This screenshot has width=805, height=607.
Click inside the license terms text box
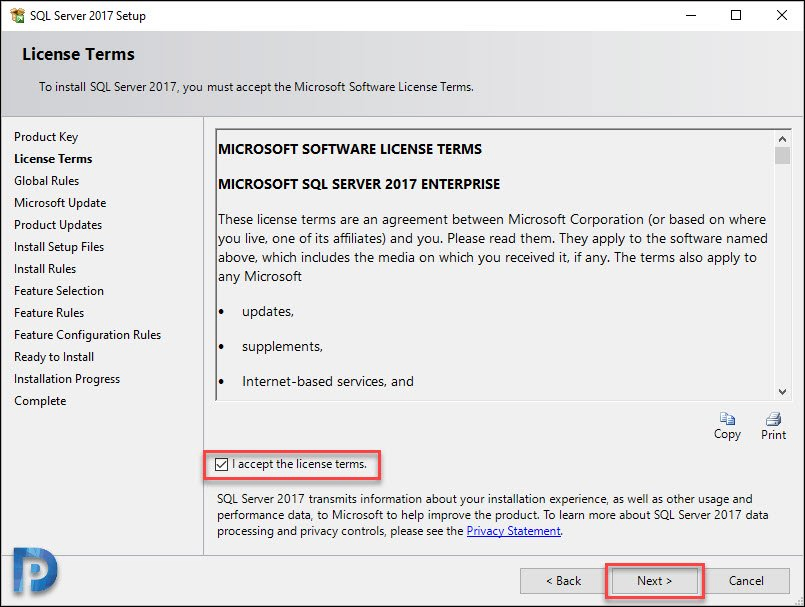point(495,264)
